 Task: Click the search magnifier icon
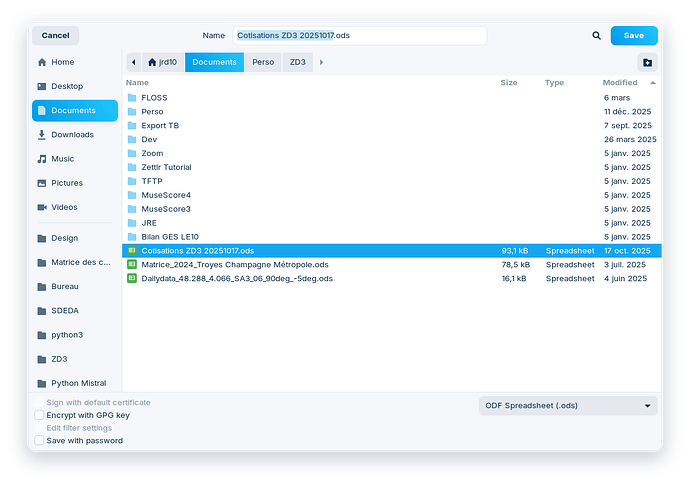(596, 36)
